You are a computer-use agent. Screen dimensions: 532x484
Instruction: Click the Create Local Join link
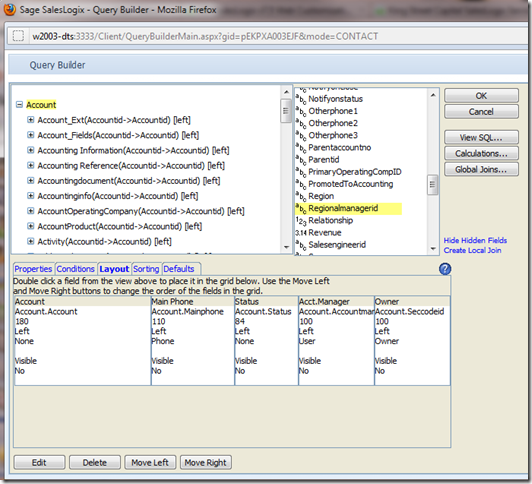pos(472,250)
